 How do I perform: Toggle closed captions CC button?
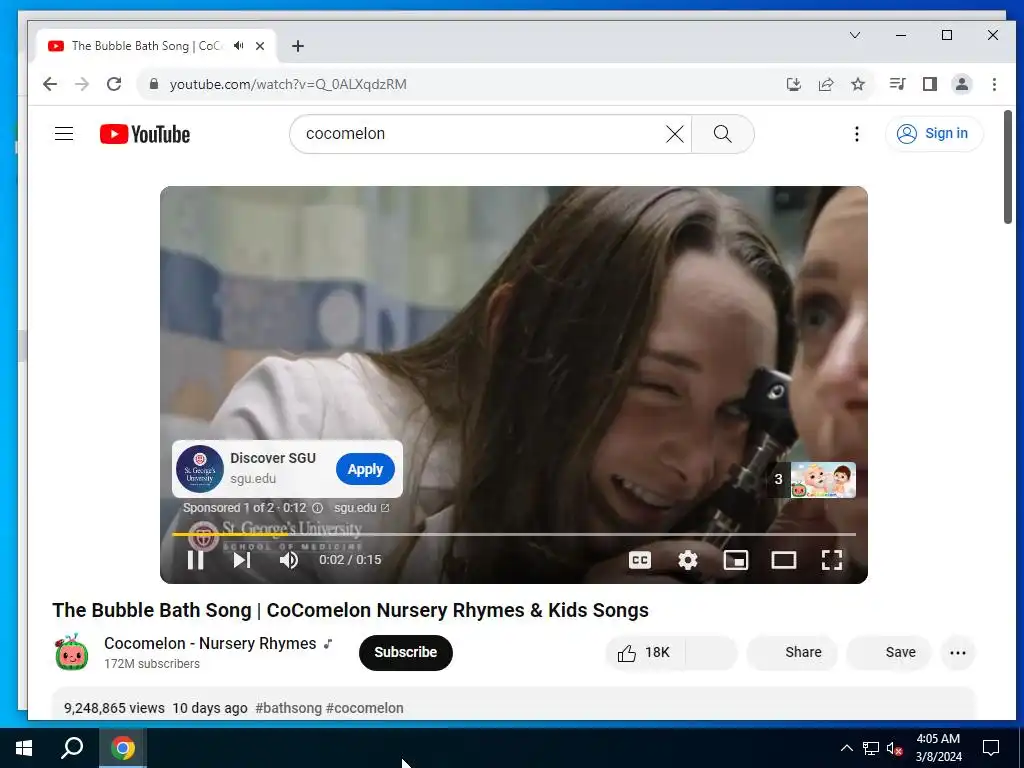click(x=639, y=560)
